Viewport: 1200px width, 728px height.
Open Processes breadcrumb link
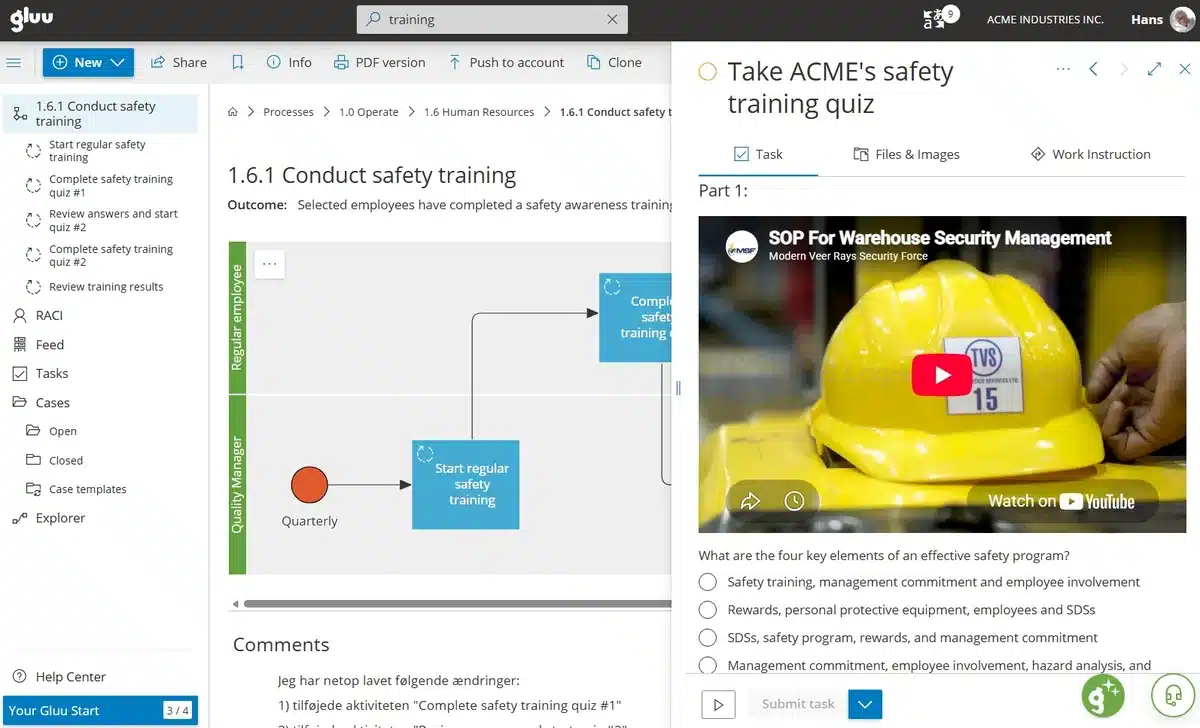point(288,112)
